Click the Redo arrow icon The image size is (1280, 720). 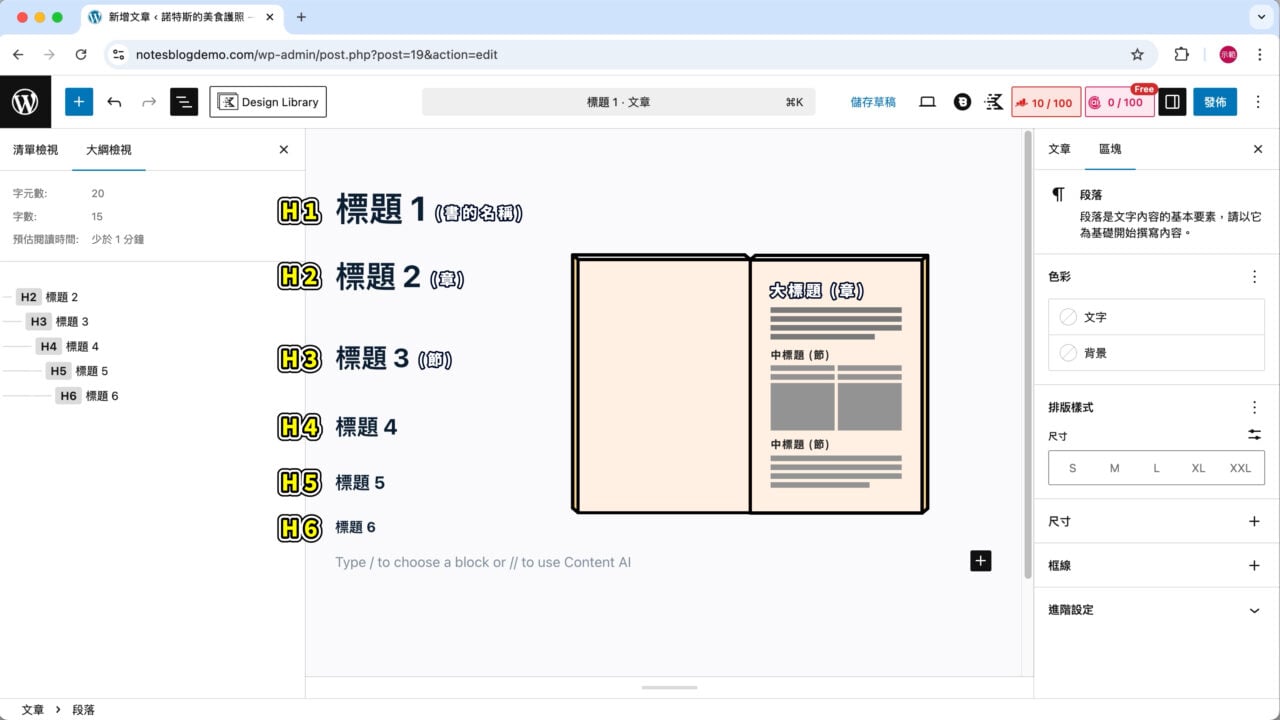point(148,101)
